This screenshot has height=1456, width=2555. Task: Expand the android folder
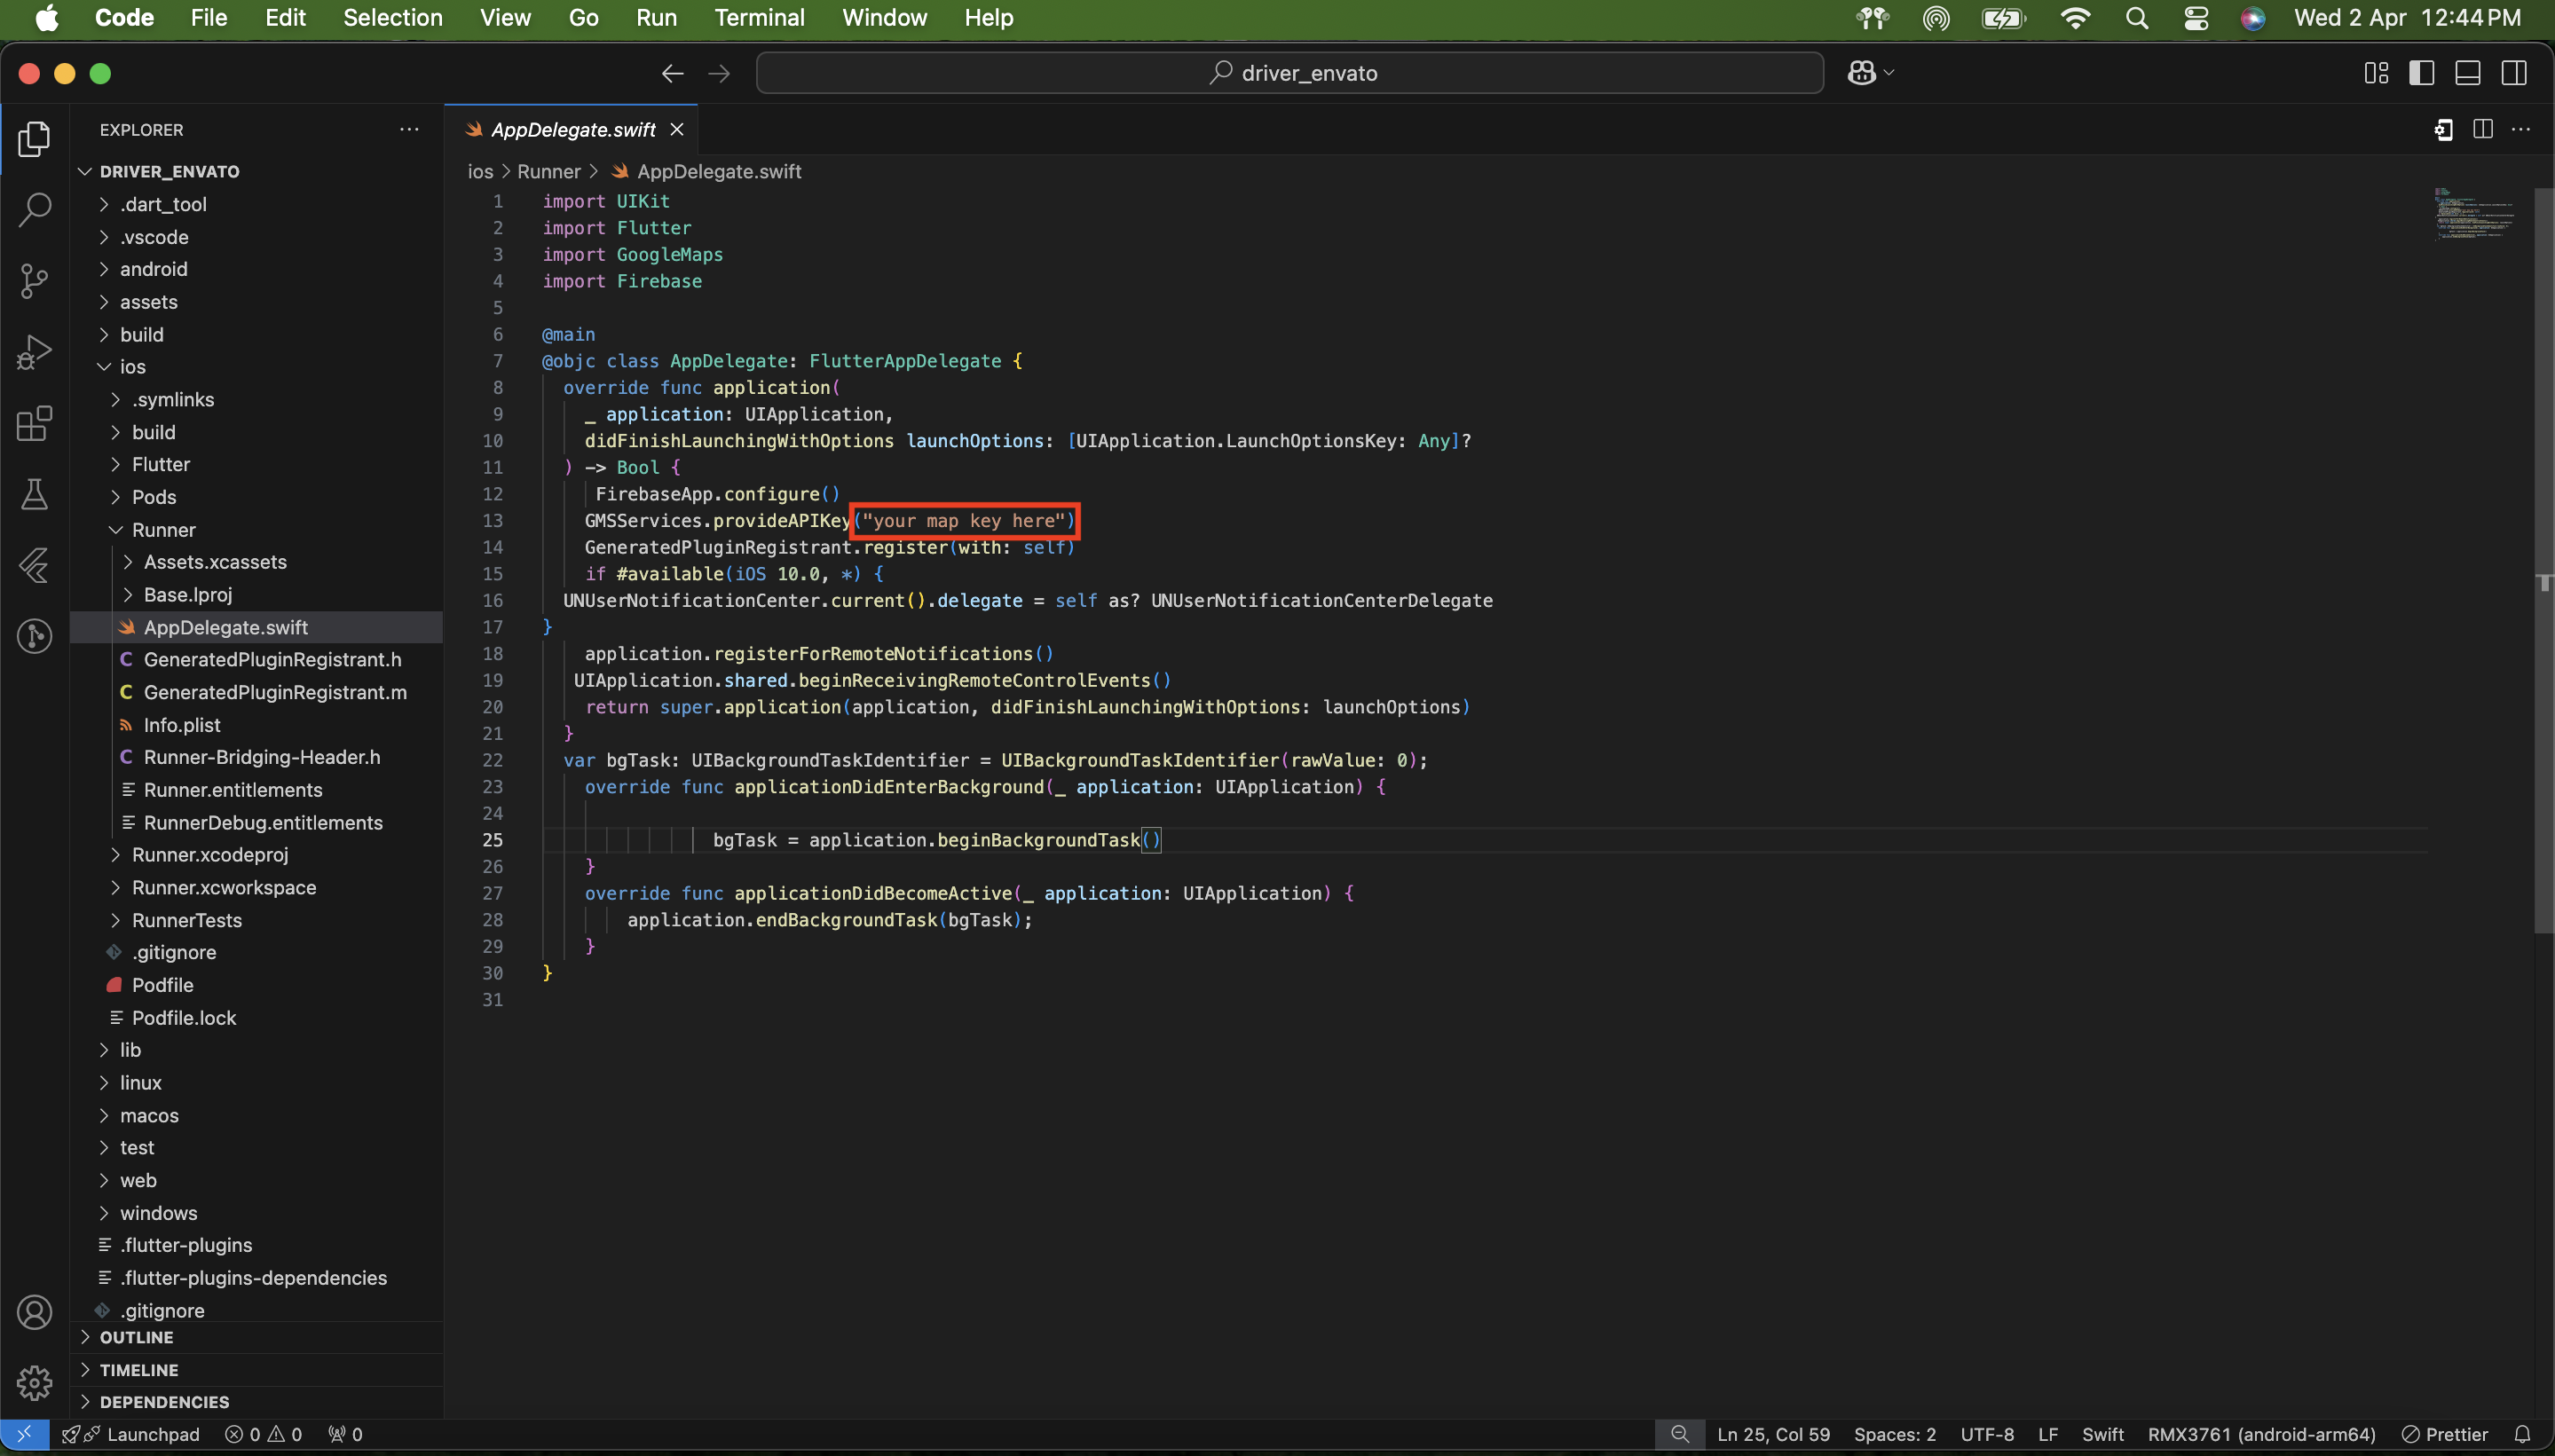(153, 269)
